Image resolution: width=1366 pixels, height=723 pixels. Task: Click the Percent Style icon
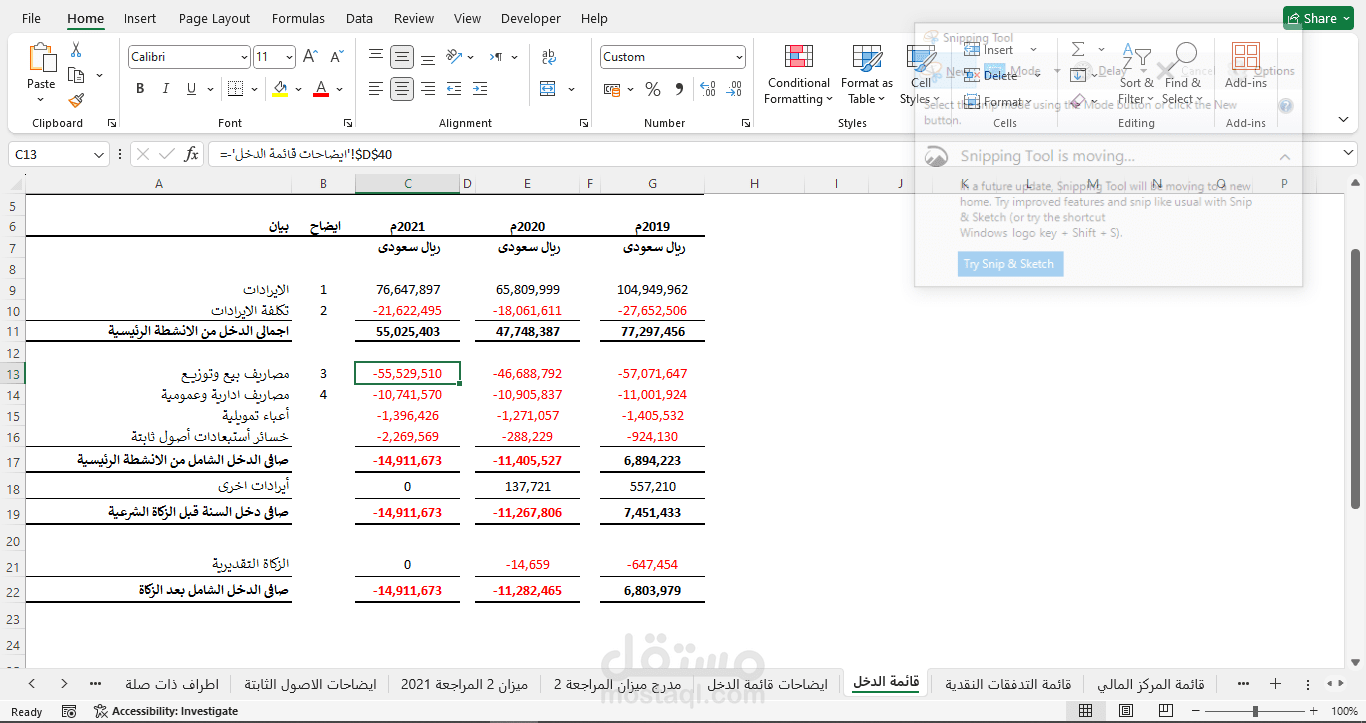point(653,89)
